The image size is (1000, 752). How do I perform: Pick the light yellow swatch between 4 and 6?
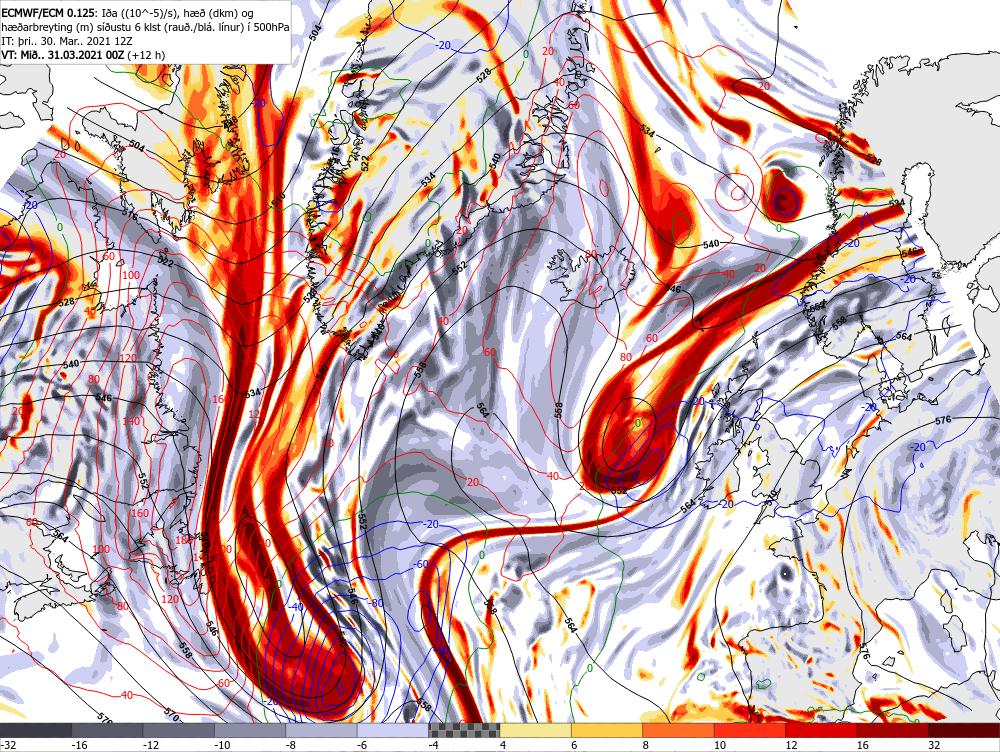pos(536,731)
